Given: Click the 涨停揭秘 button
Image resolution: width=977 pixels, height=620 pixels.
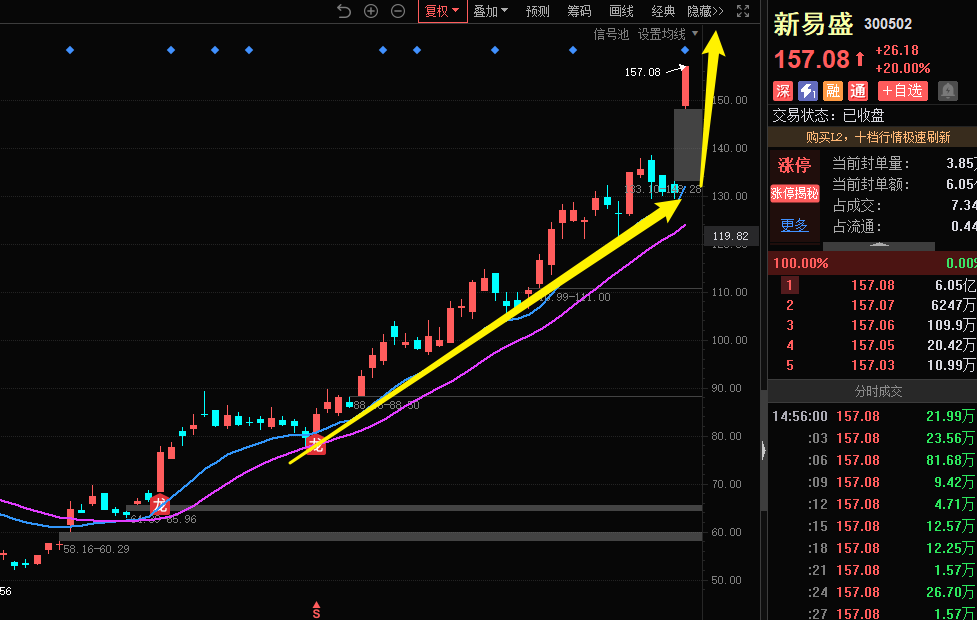Looking at the screenshot, I should [794, 193].
